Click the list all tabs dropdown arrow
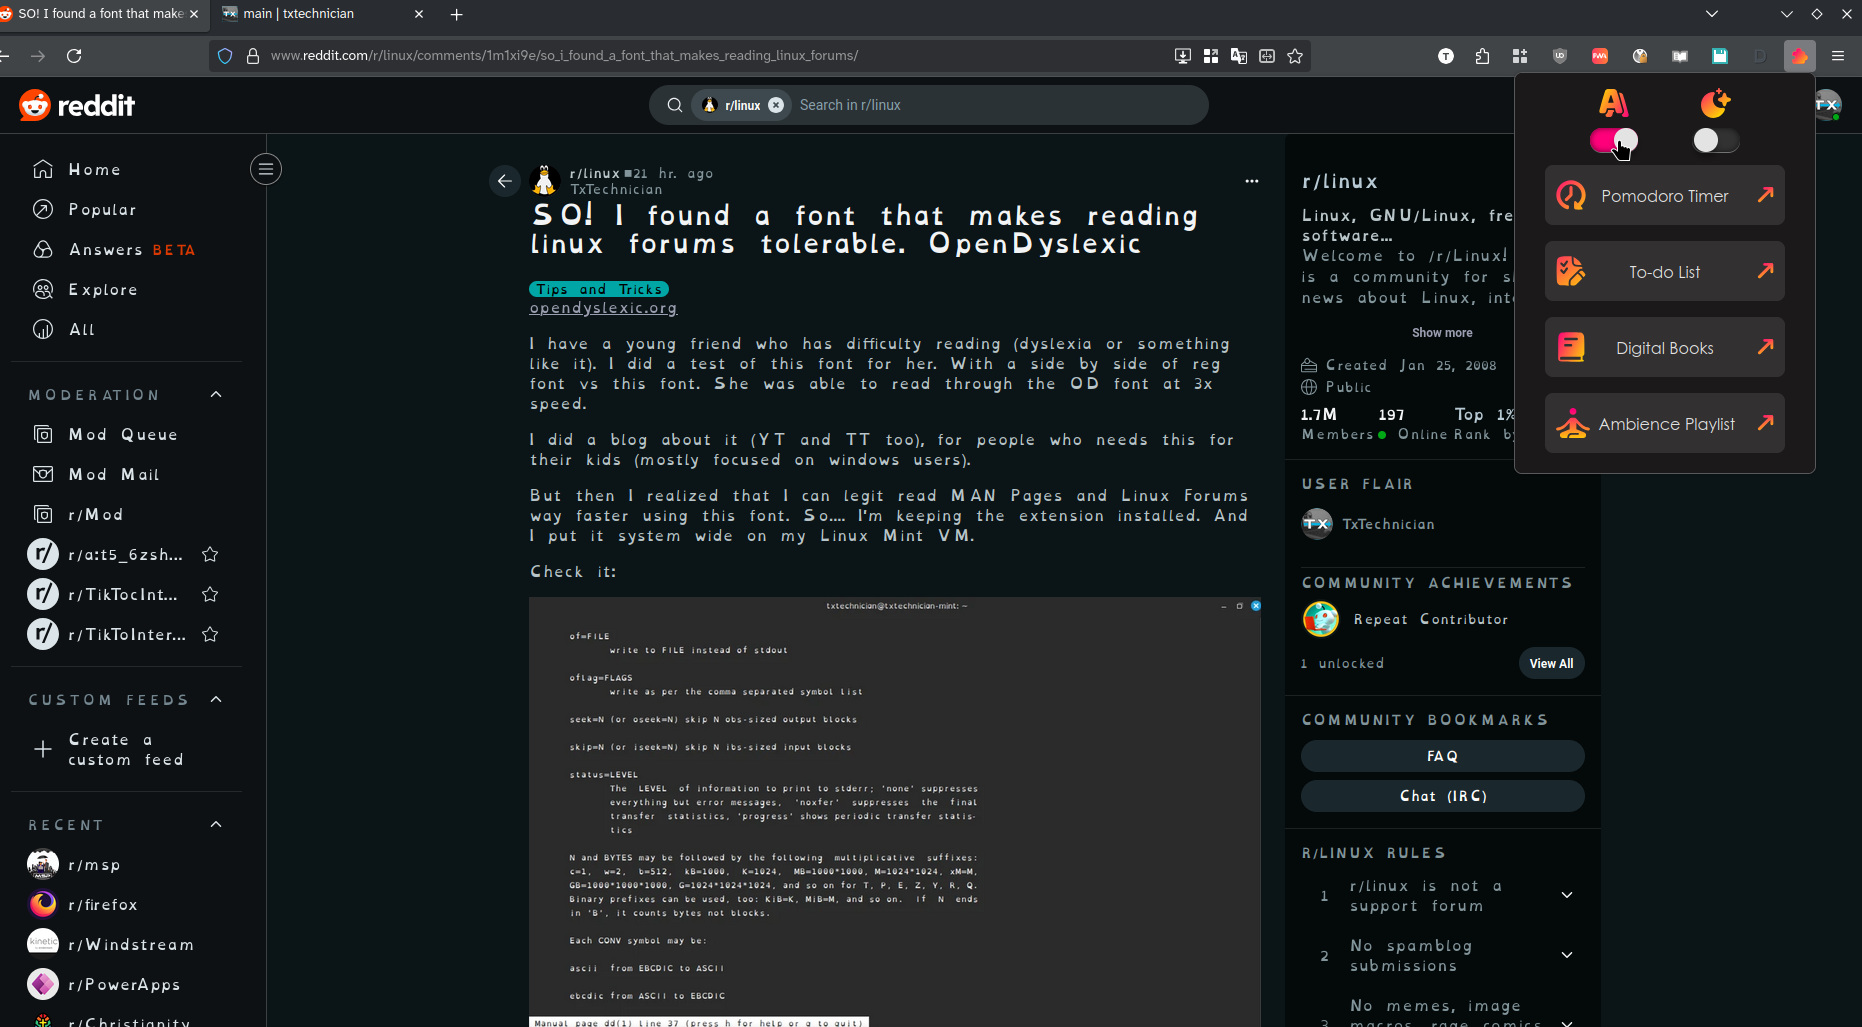1862x1027 pixels. [x=1712, y=14]
